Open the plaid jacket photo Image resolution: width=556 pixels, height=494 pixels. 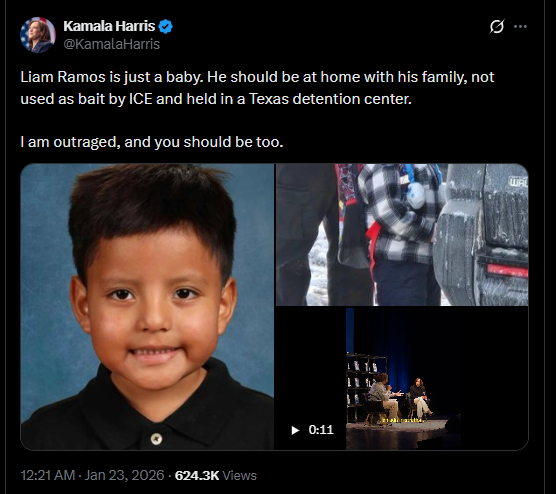click(x=402, y=235)
